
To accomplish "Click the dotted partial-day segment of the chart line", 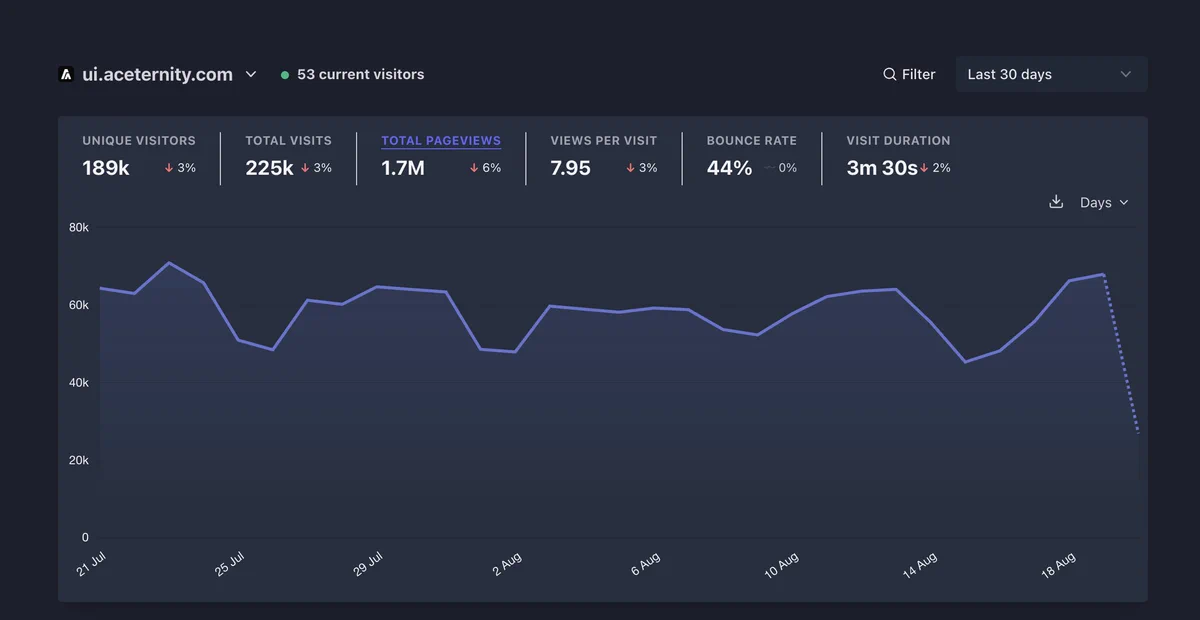I will [x=1121, y=354].
